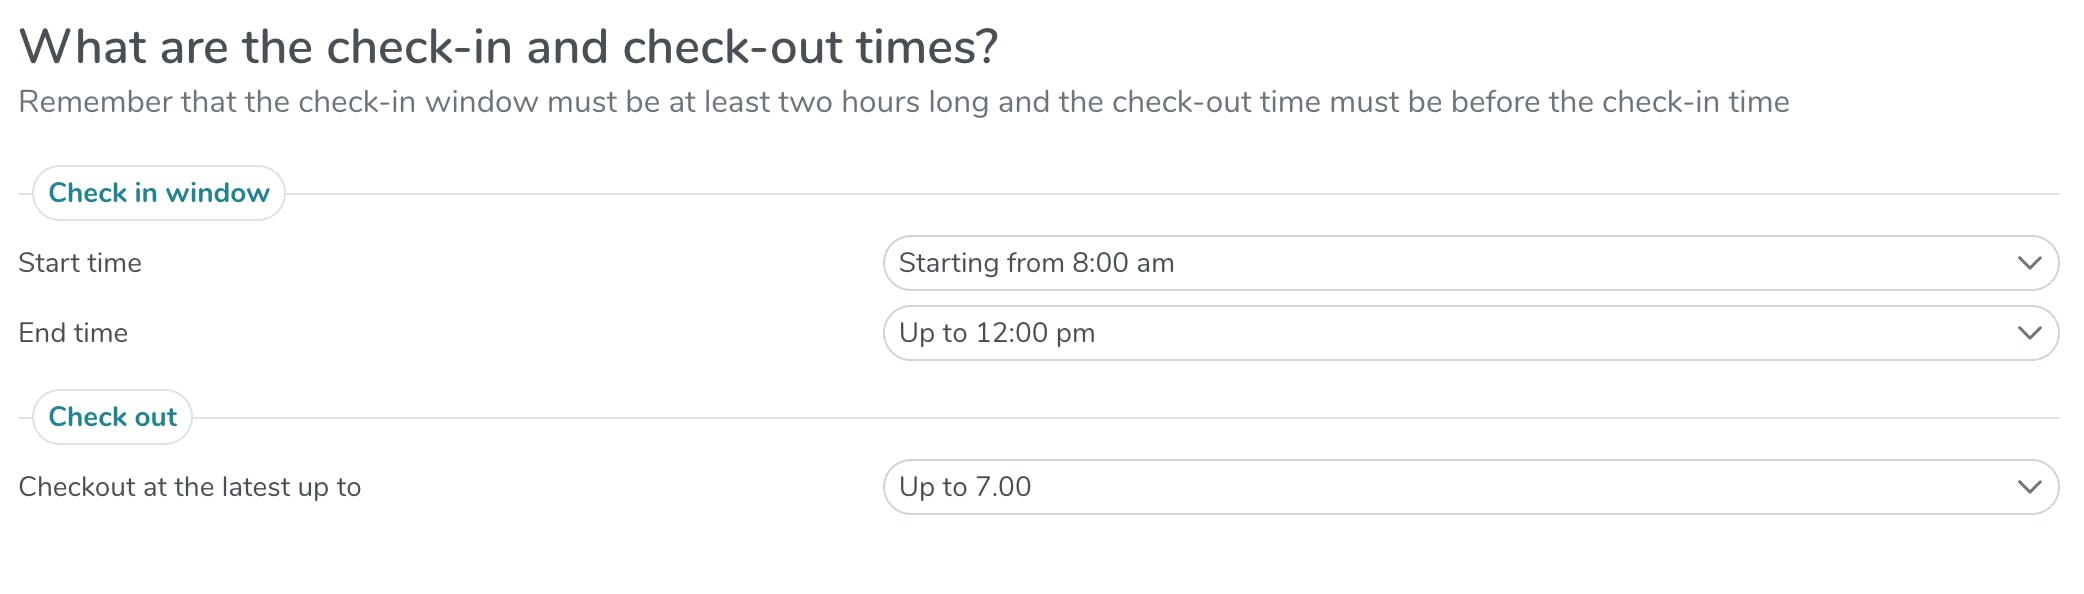Select the 'Check out' section tag
Screen dimensions: 2084x594
coord(113,417)
